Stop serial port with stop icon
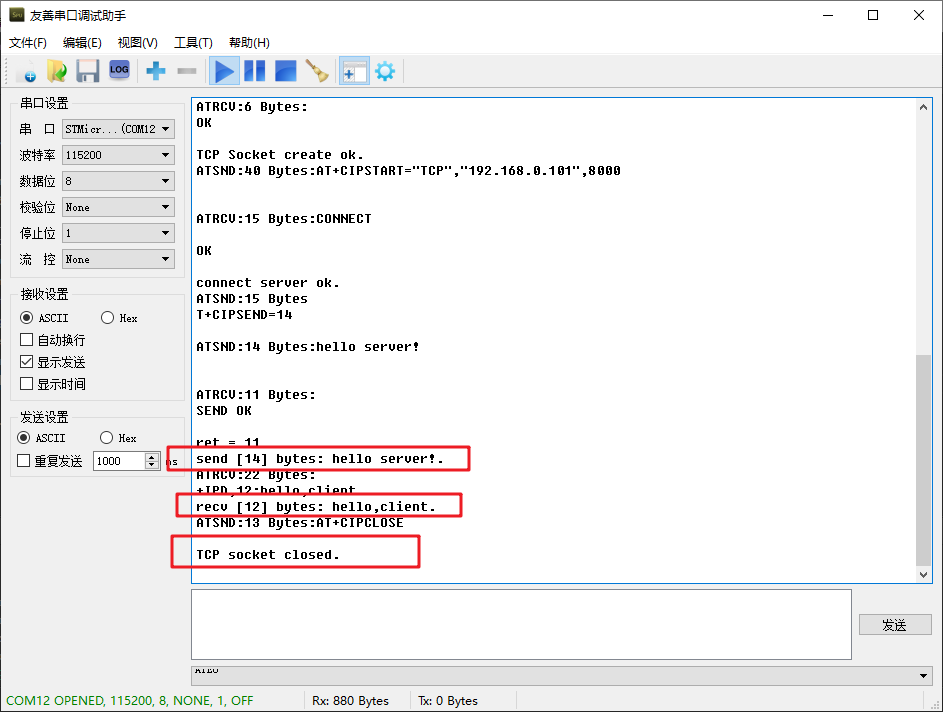 286,71
